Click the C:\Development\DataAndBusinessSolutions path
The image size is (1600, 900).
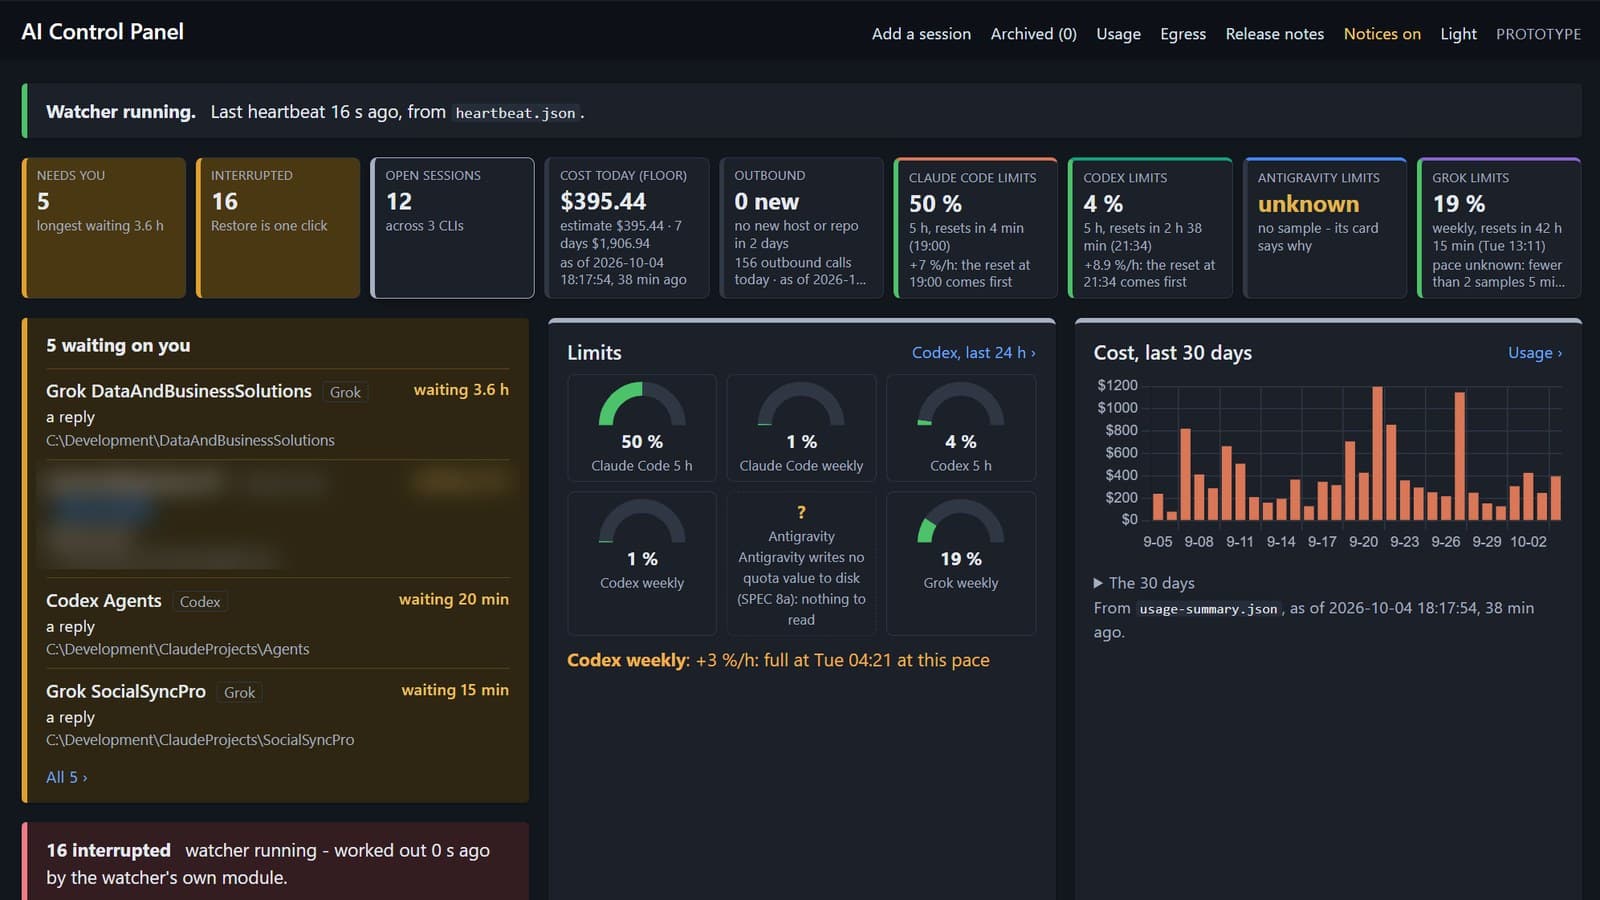click(x=190, y=440)
